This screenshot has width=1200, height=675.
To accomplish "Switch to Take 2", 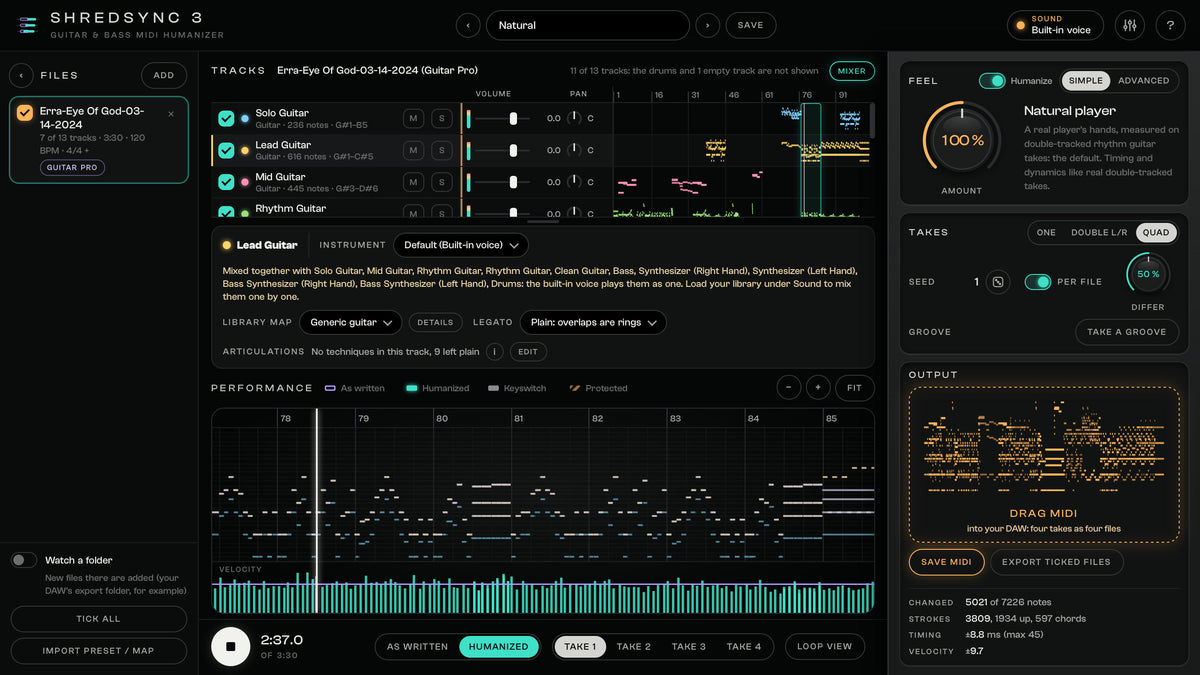I will [x=633, y=646].
